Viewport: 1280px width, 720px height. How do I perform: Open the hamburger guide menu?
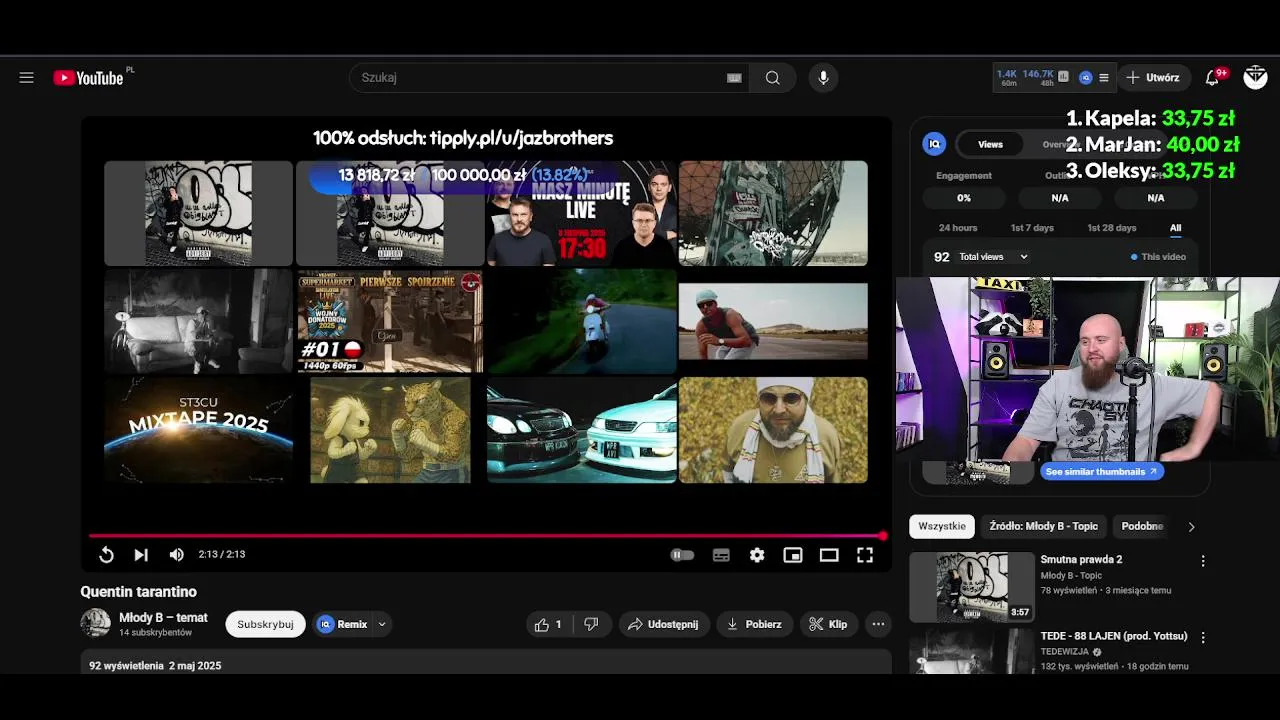[27, 77]
